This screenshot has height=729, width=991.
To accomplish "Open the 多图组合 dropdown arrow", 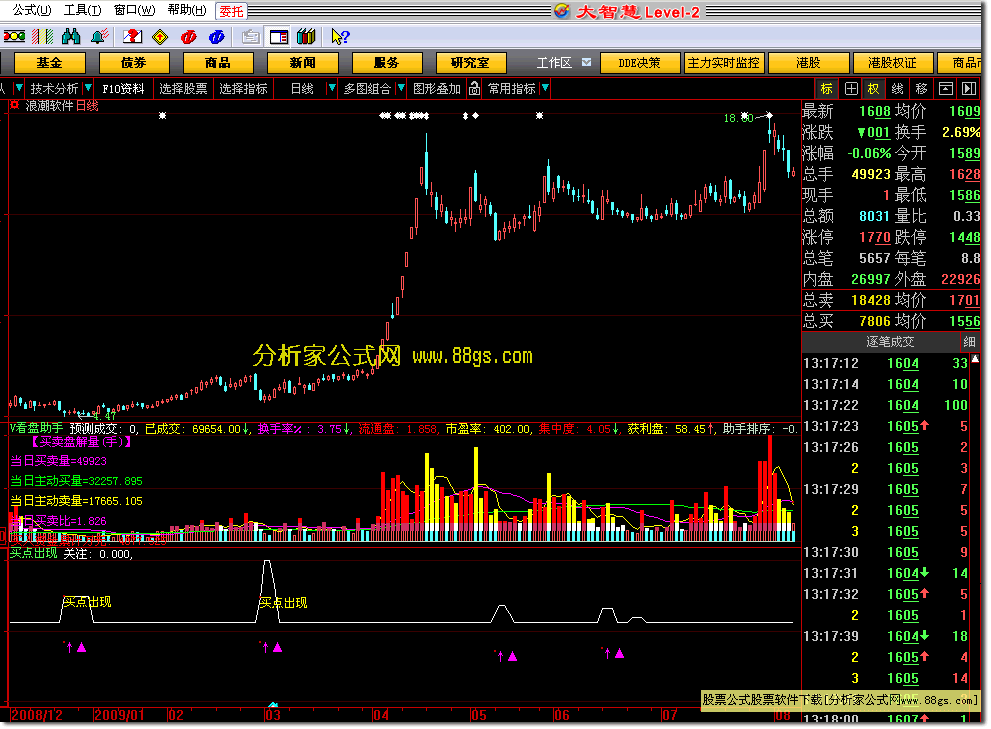I will click(x=400, y=89).
